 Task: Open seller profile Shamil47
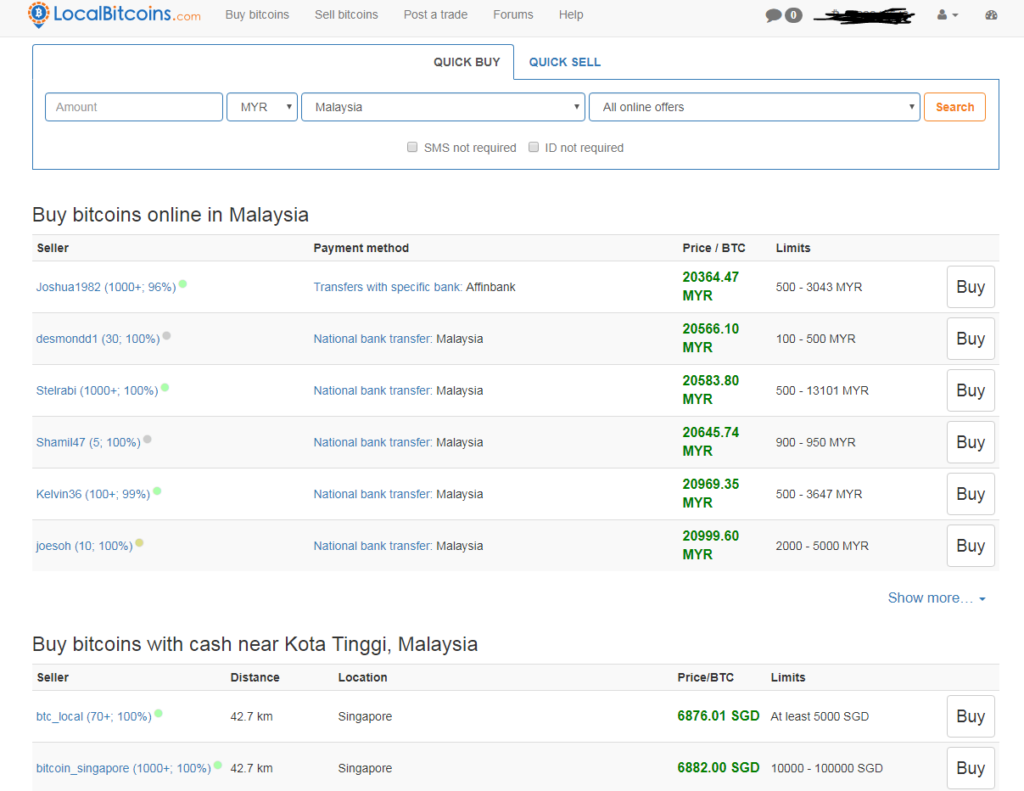88,442
